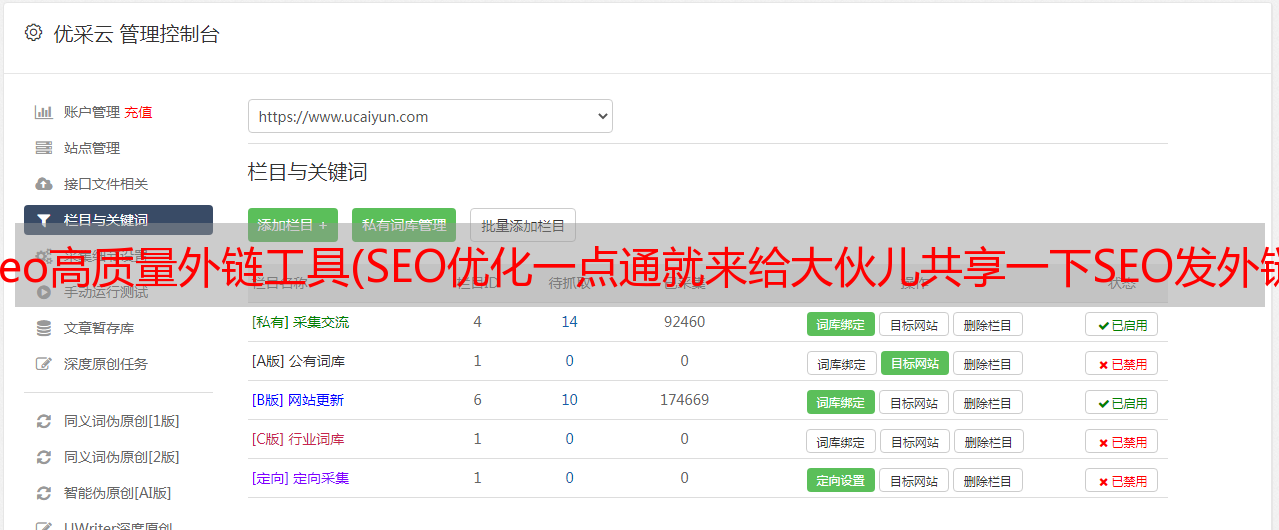Click the server icon next to 站点管理

pyautogui.click(x=44, y=148)
